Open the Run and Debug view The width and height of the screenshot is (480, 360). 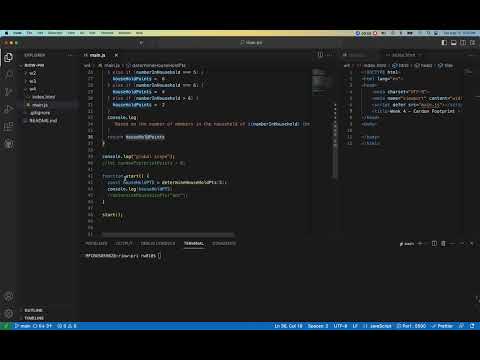(9, 109)
